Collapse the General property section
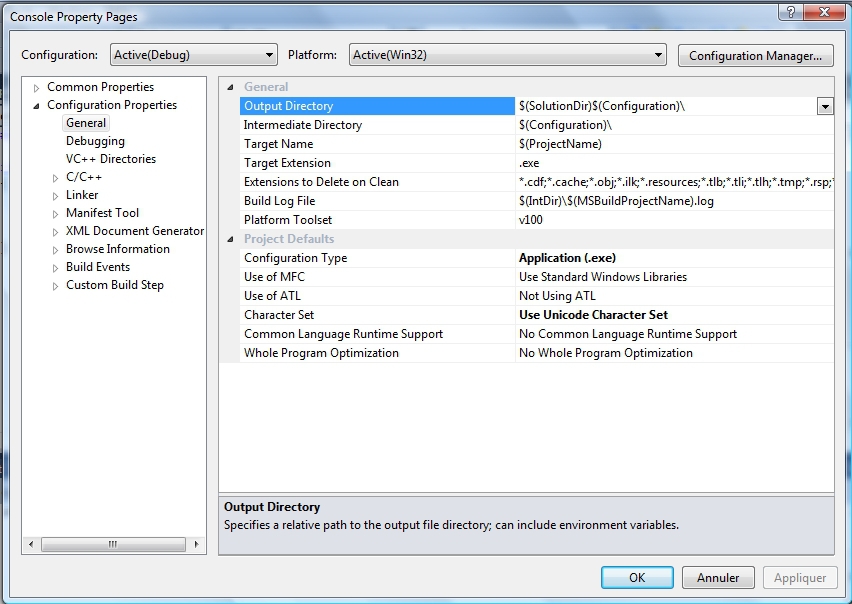The image size is (852, 604). pyautogui.click(x=232, y=87)
